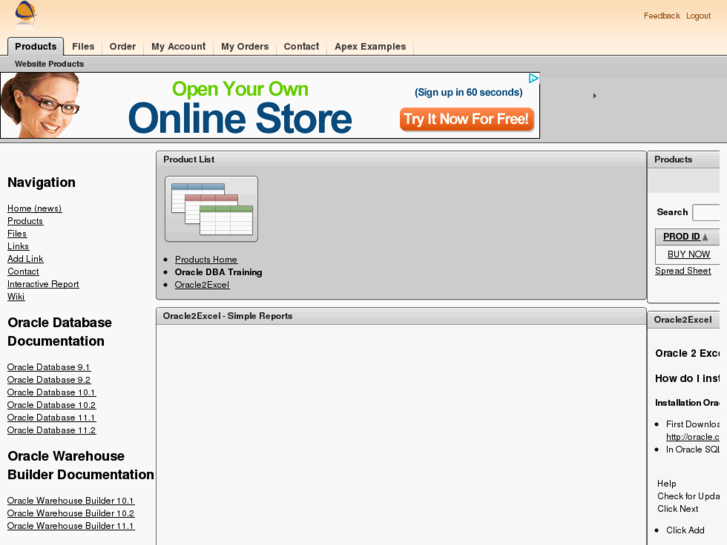The width and height of the screenshot is (727, 545).
Task: Open Oracle2Excel link in Product List
Action: 202,285
